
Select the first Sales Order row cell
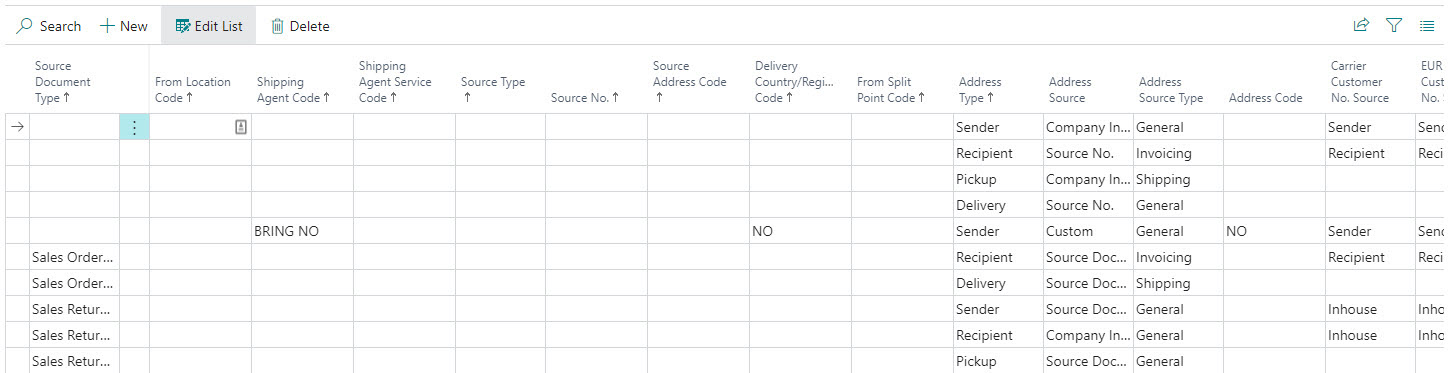(74, 257)
